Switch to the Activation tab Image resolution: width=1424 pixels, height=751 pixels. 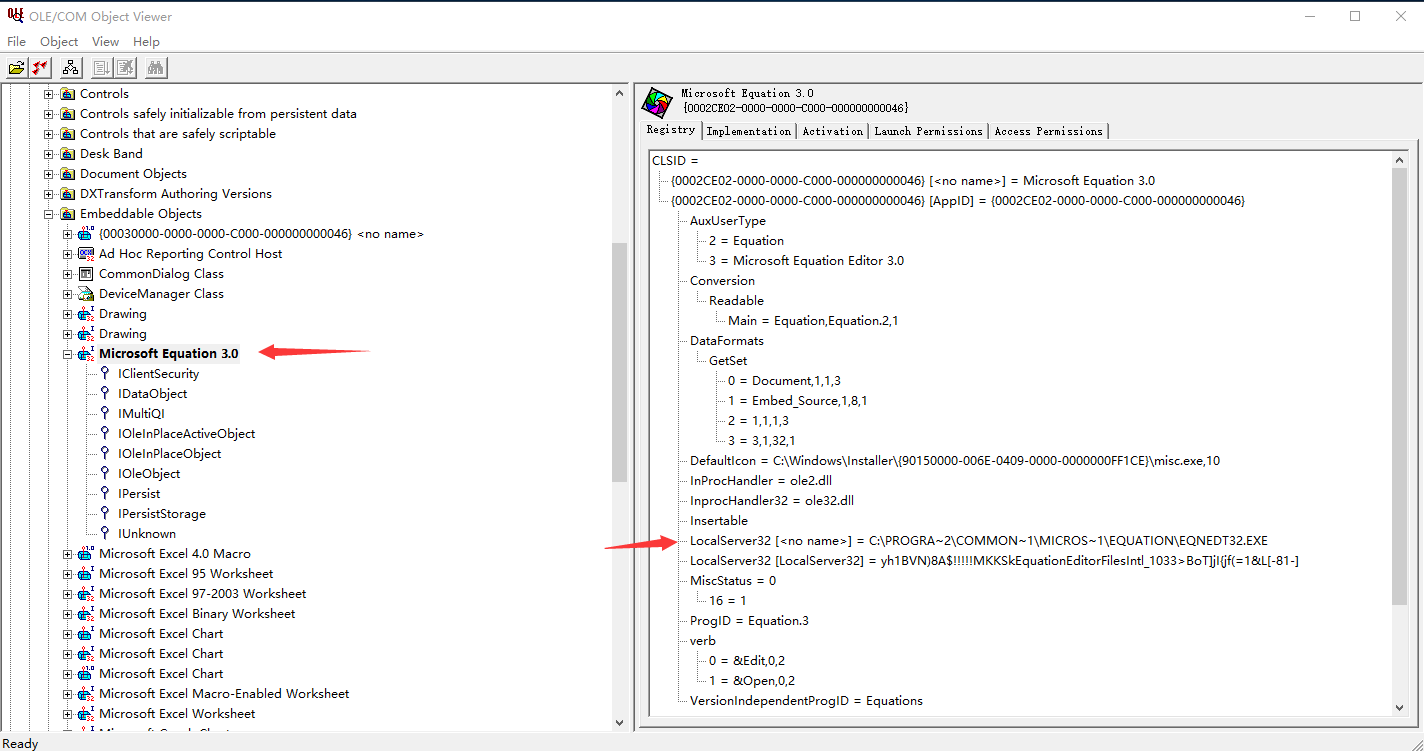click(x=832, y=131)
